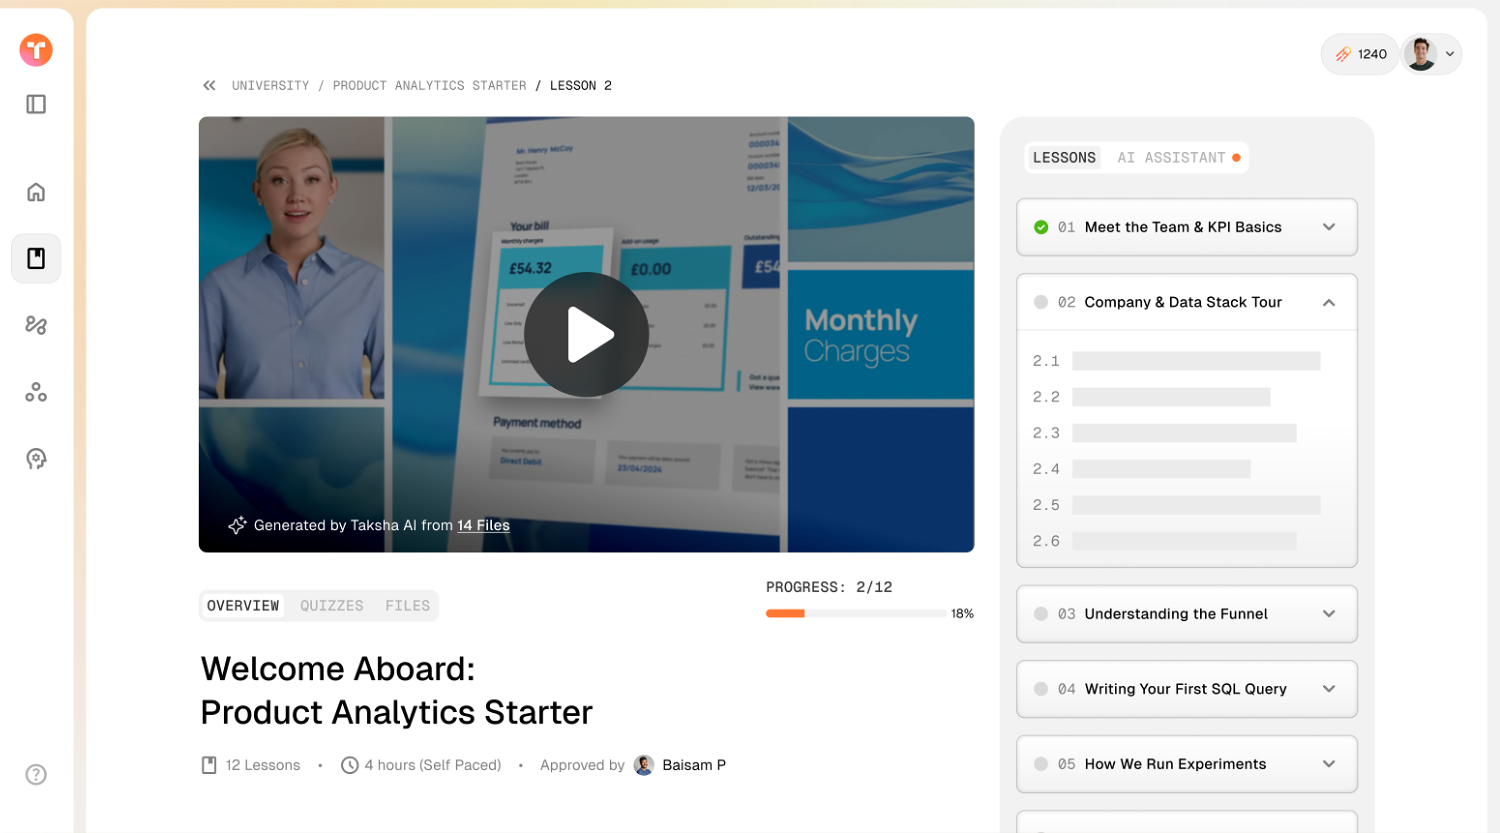Expand Writing Your First SQL Query chevron

click(x=1329, y=689)
